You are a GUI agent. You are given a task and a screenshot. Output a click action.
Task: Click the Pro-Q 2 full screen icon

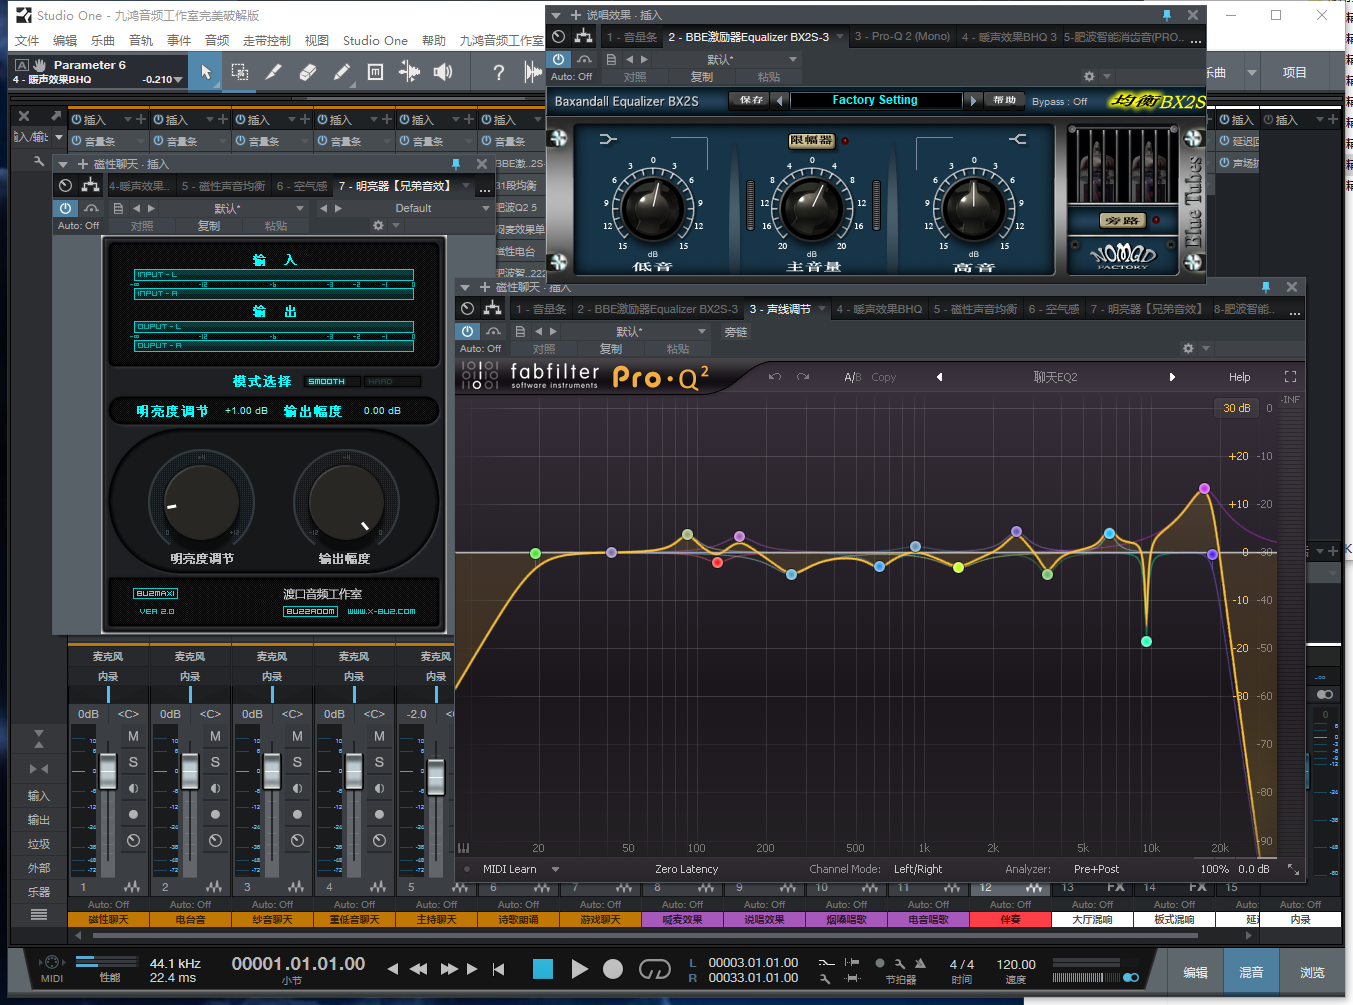tap(1290, 377)
